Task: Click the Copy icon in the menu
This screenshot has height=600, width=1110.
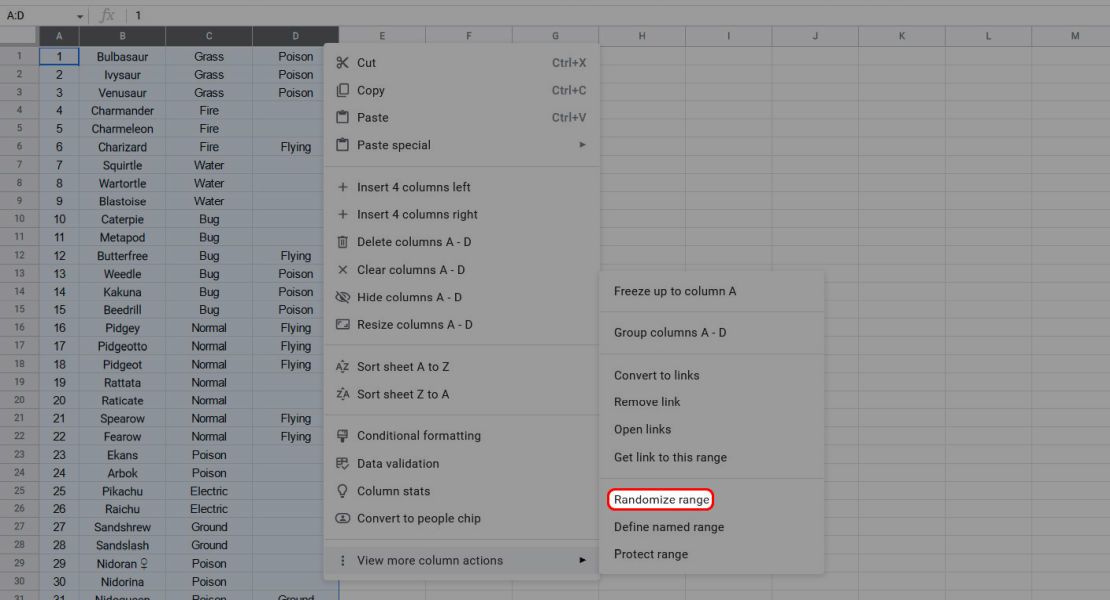Action: 342,90
